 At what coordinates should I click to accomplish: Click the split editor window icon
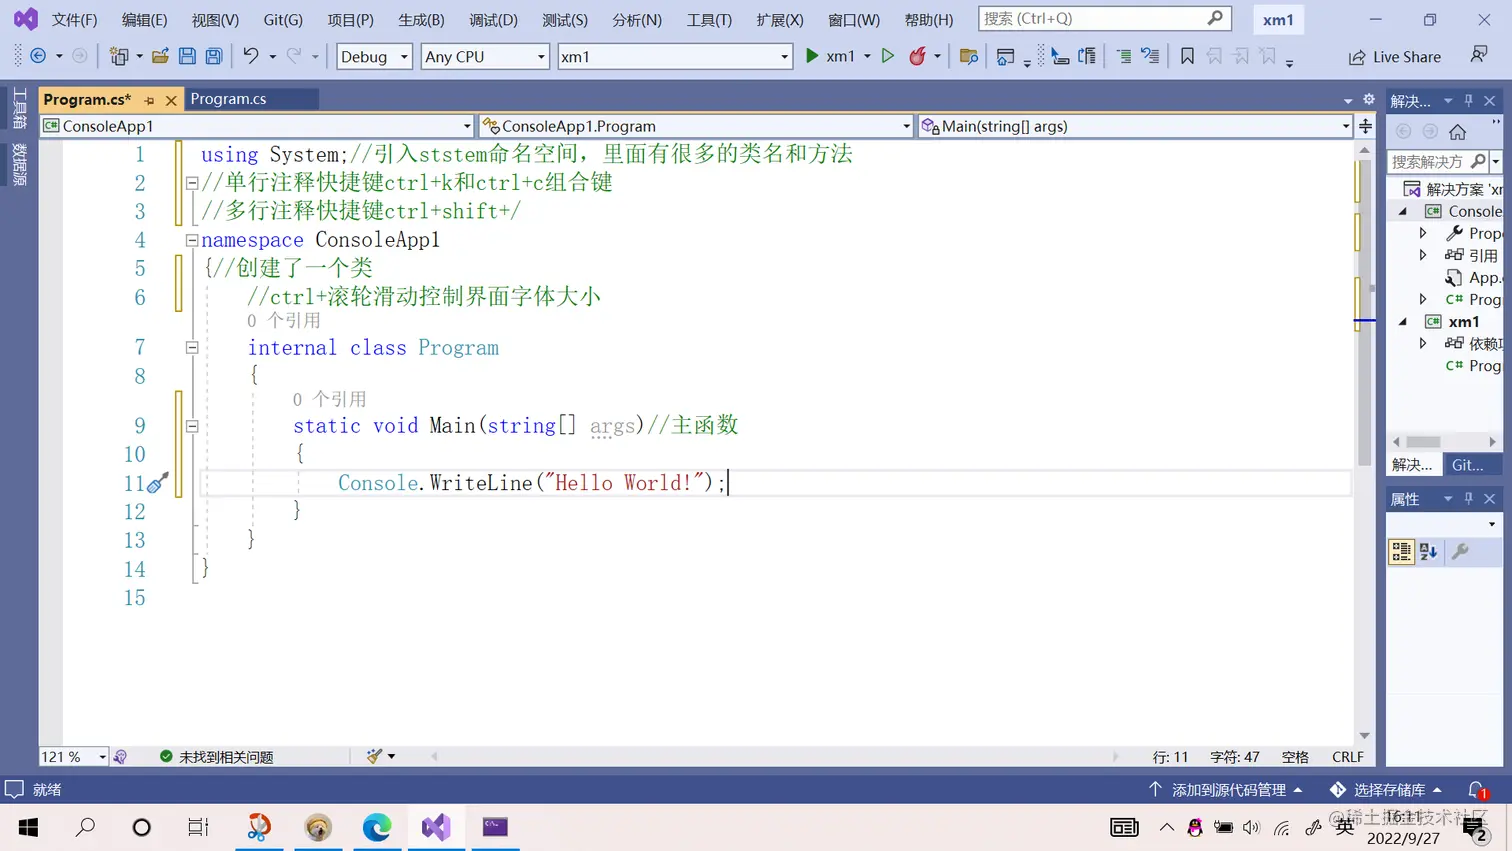[x=1365, y=126]
